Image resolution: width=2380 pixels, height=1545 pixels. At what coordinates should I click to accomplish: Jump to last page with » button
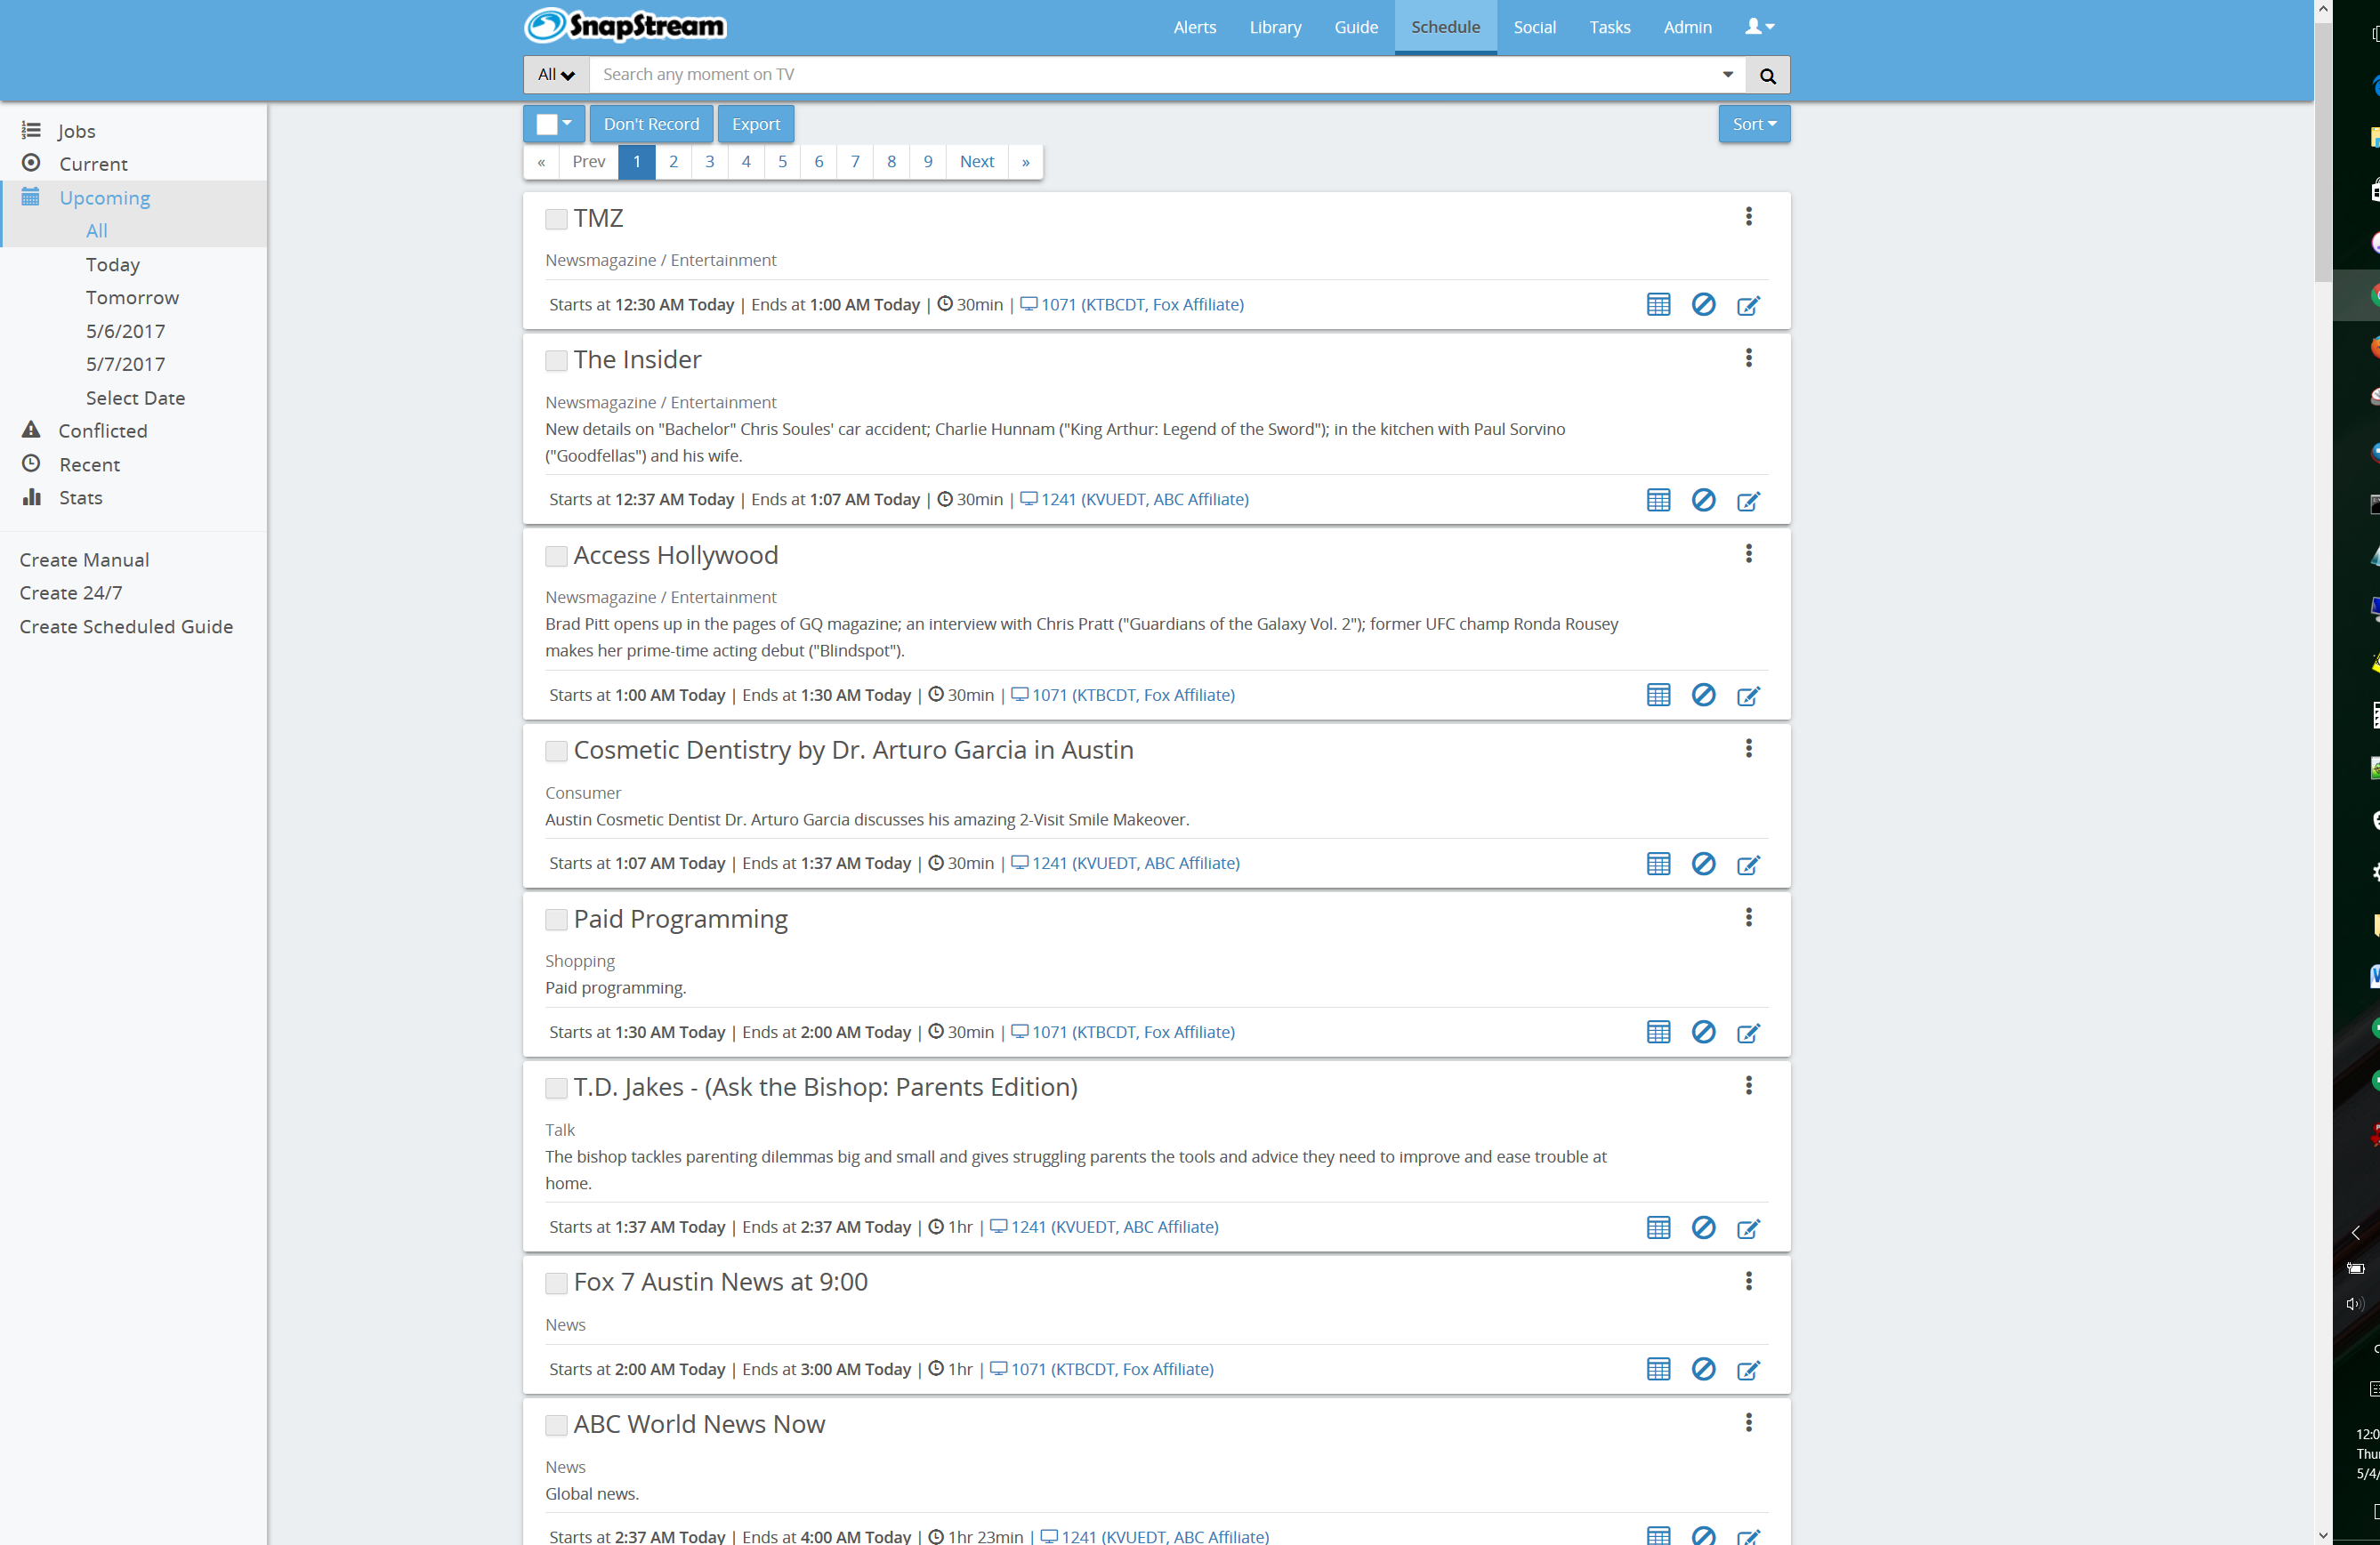point(1025,162)
